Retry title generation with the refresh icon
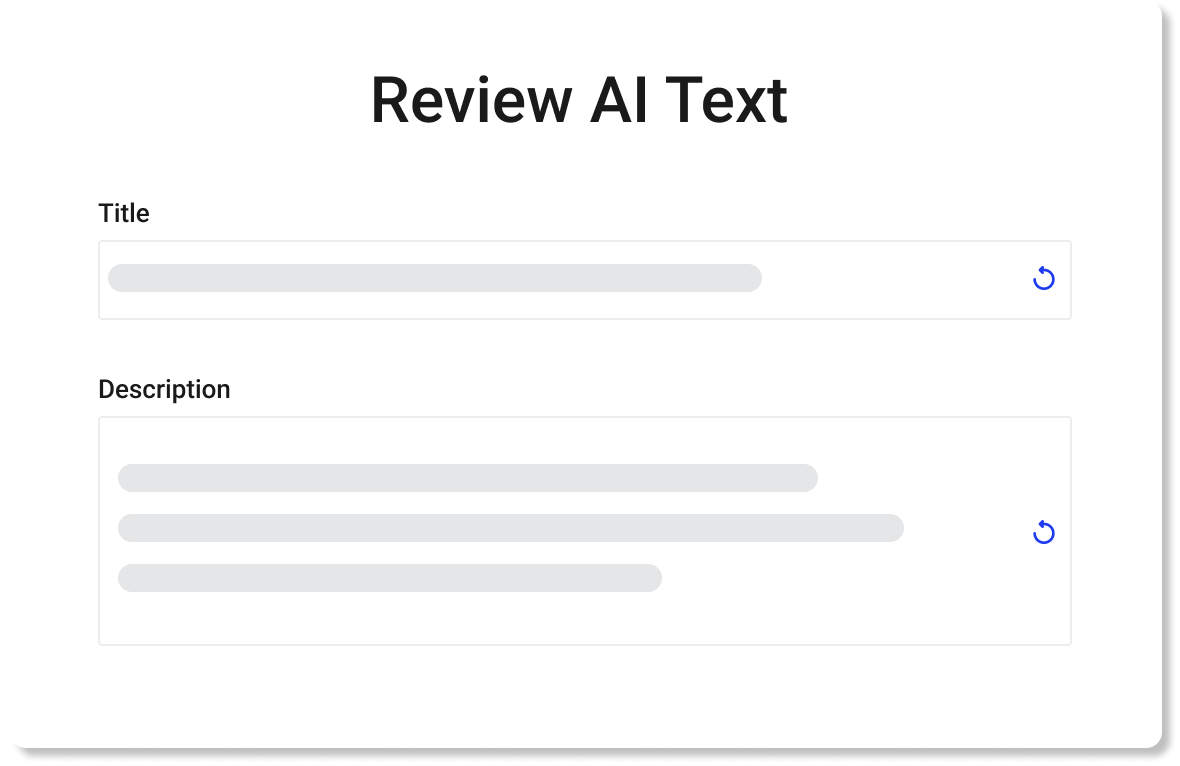Viewport: 1180px width, 766px height. 1043,279
